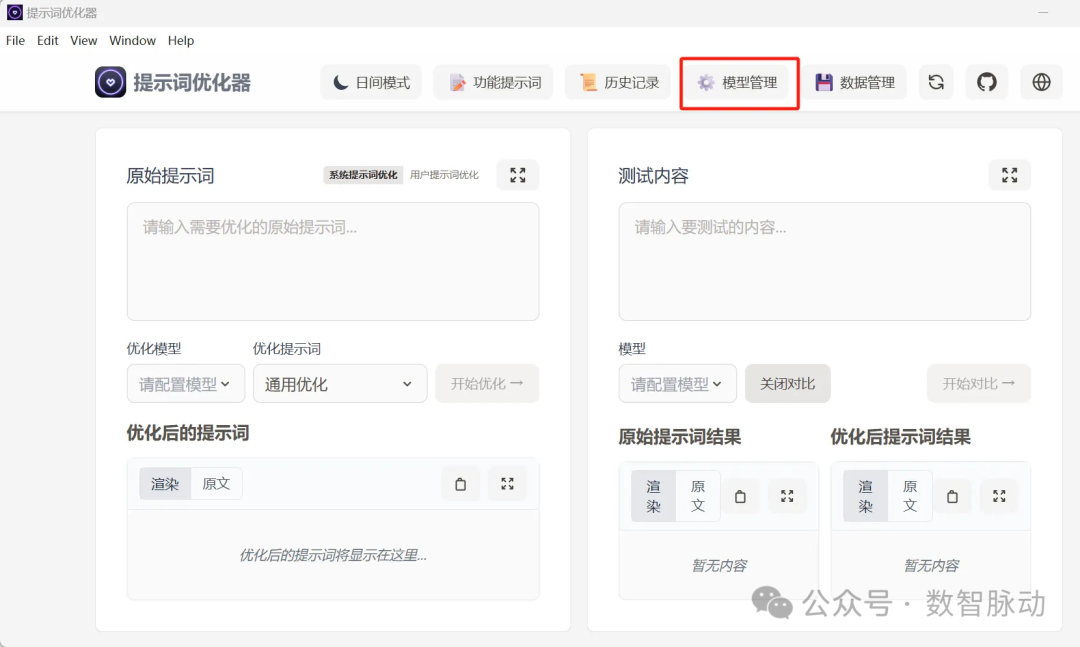Click the globe language icon
The image size is (1080, 647).
click(x=1041, y=82)
